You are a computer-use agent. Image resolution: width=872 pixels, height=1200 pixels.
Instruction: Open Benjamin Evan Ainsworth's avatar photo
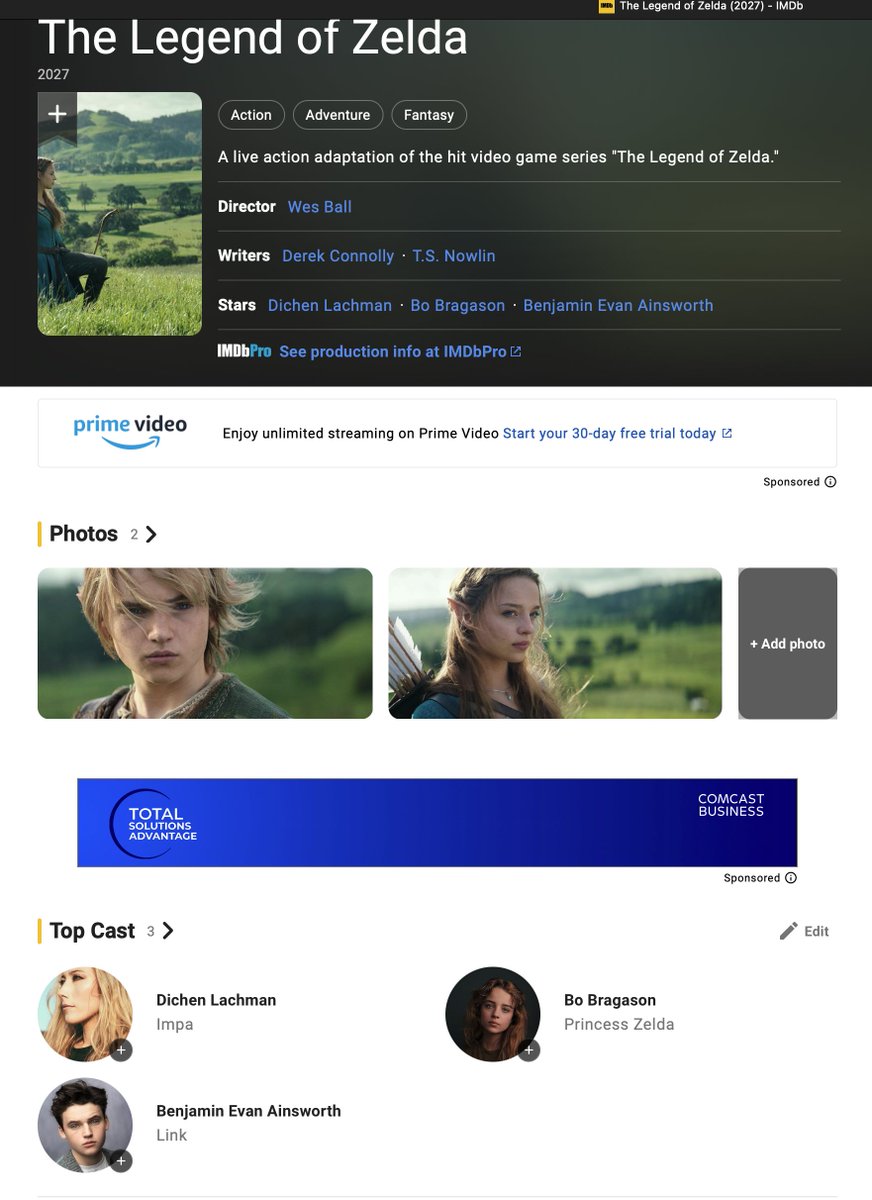(x=85, y=1125)
